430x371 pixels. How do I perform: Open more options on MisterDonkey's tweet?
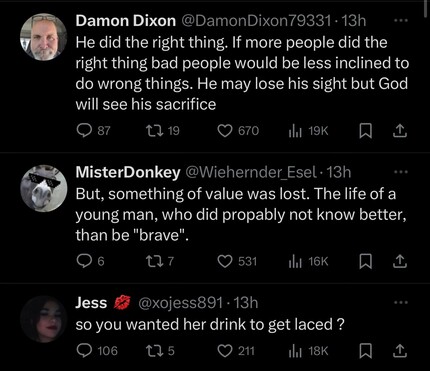click(401, 172)
